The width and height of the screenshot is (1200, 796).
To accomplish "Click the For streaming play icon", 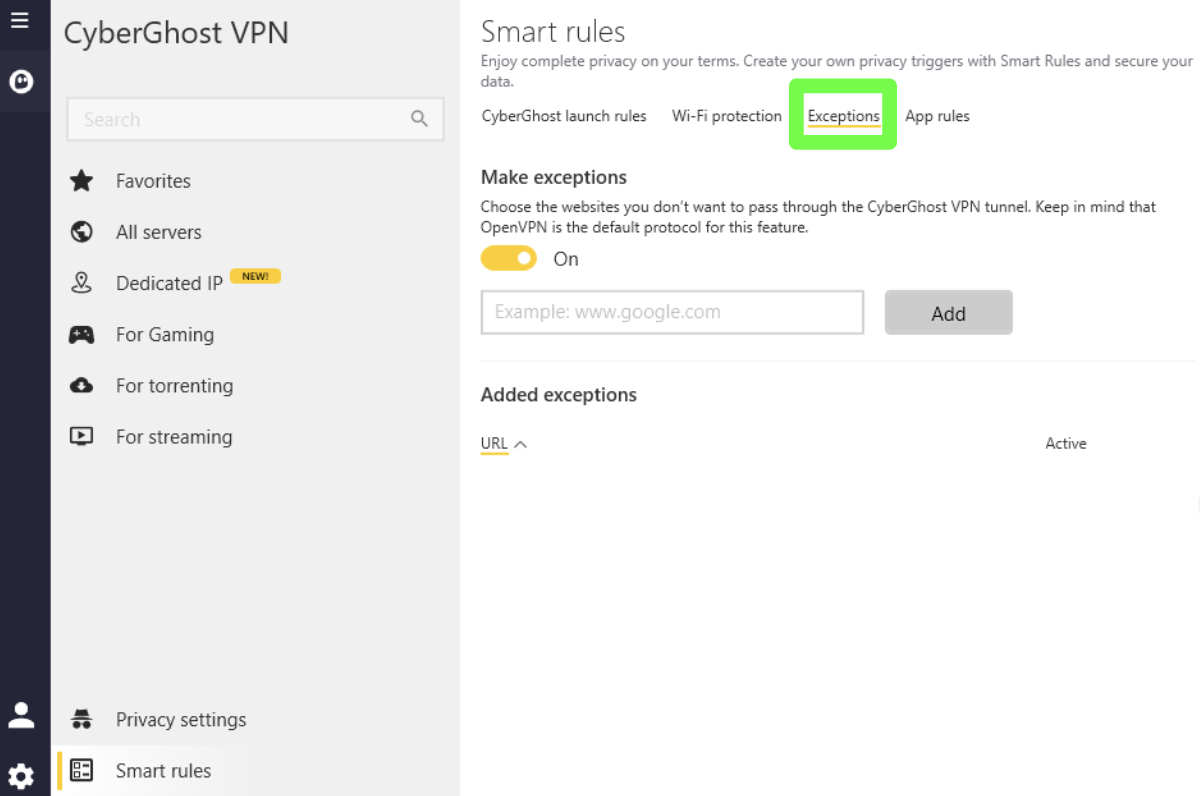I will [x=81, y=436].
